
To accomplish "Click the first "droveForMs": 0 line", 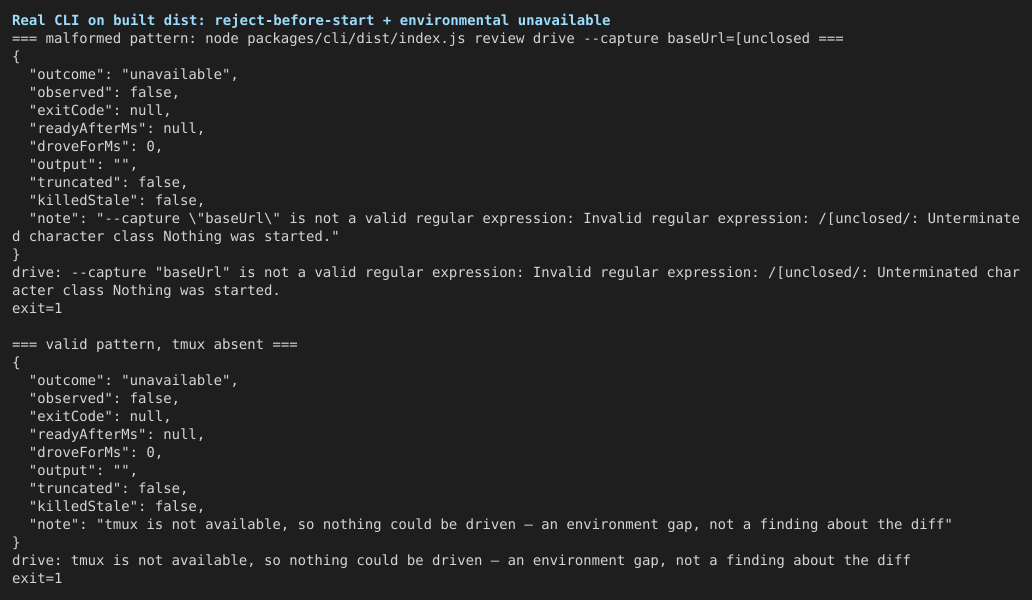I will 95,146.
